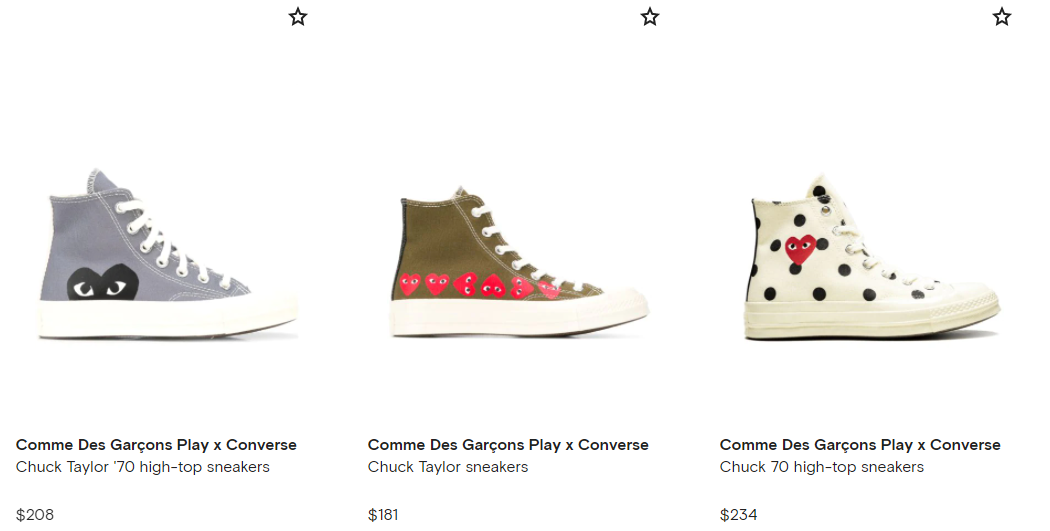Screen dimensions: 1050x531
Task: Open the Chuck Taylor sneakers product title
Action: pyautogui.click(x=447, y=467)
